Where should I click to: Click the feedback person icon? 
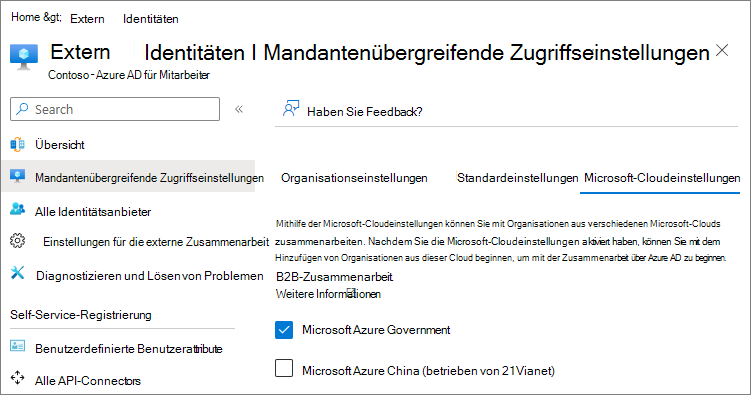pos(291,109)
